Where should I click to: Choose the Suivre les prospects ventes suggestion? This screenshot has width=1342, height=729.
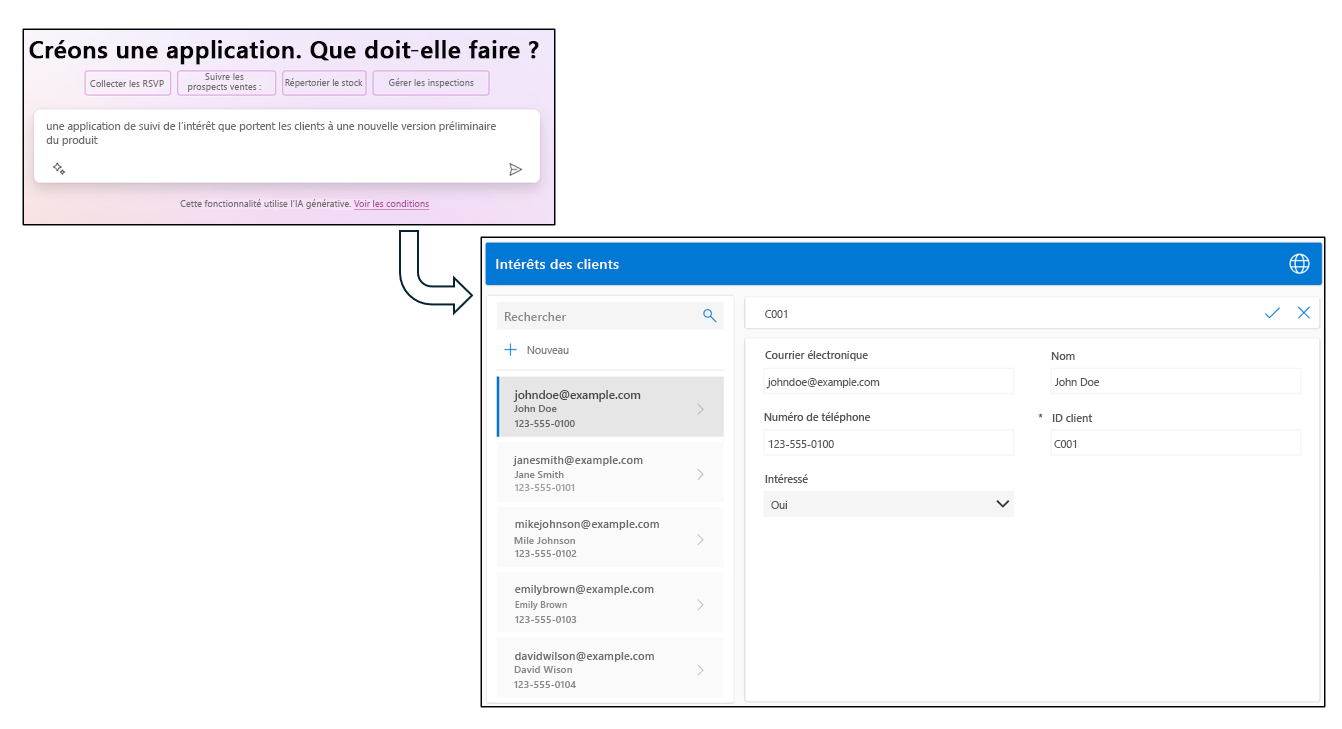225,83
